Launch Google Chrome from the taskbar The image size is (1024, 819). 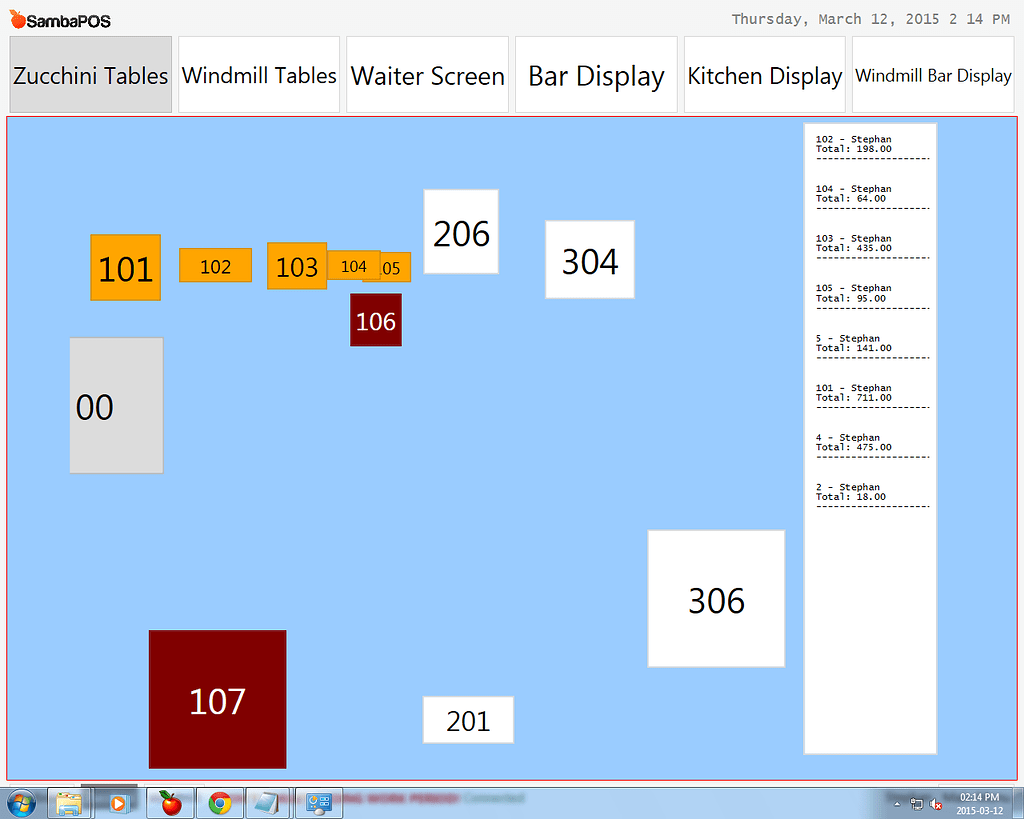point(219,803)
